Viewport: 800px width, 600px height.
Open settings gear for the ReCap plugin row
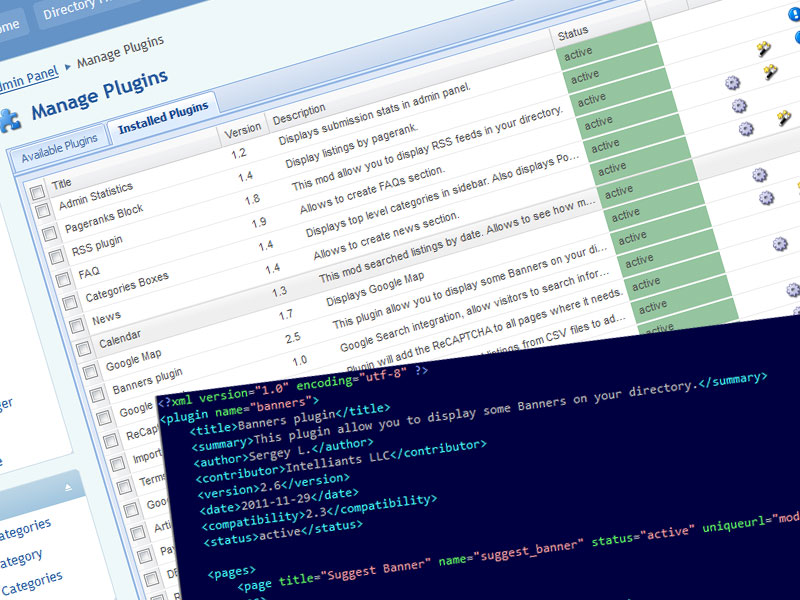pyautogui.click(x=780, y=244)
